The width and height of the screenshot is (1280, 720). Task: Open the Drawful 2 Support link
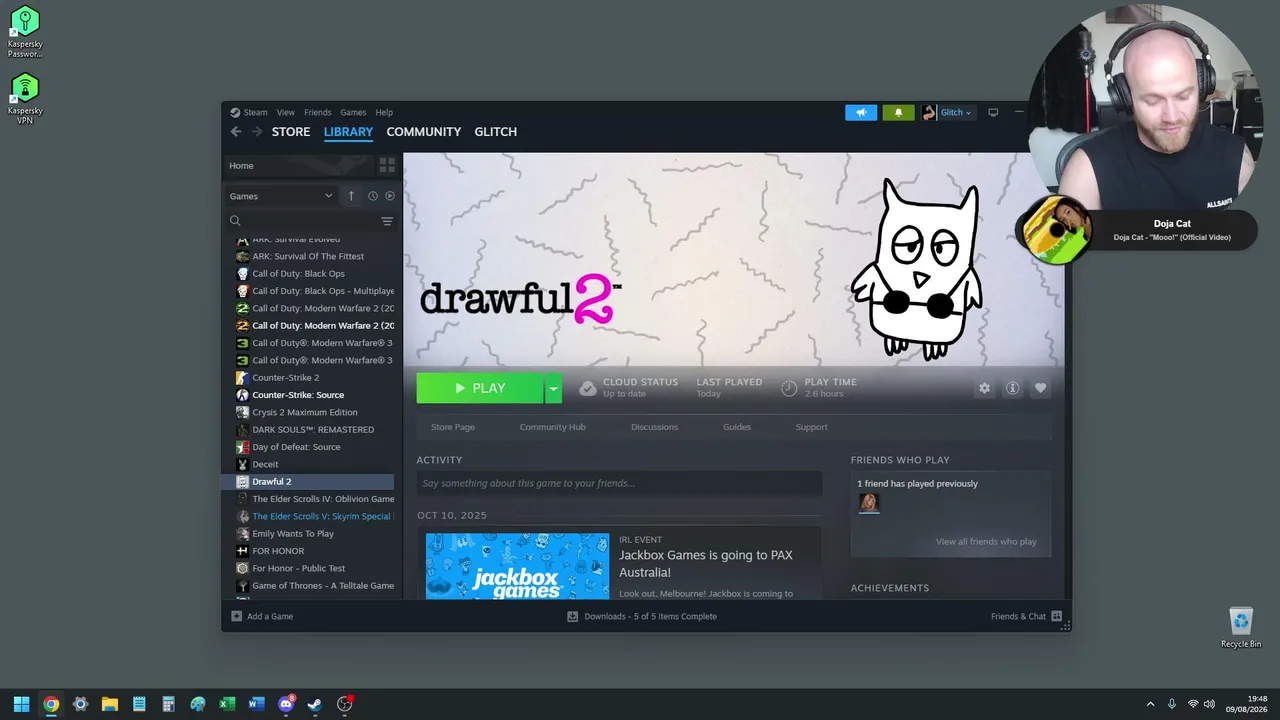812,427
